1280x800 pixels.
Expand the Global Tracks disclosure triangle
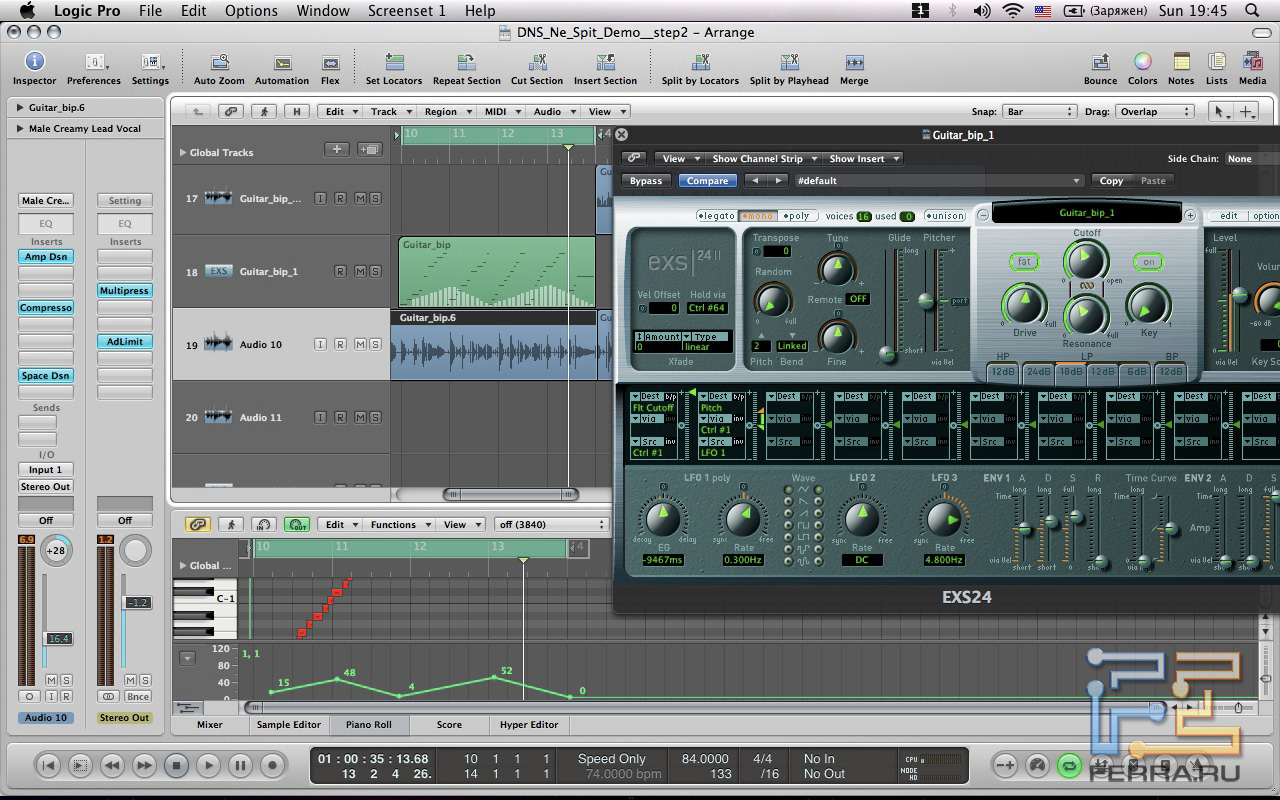(182, 153)
